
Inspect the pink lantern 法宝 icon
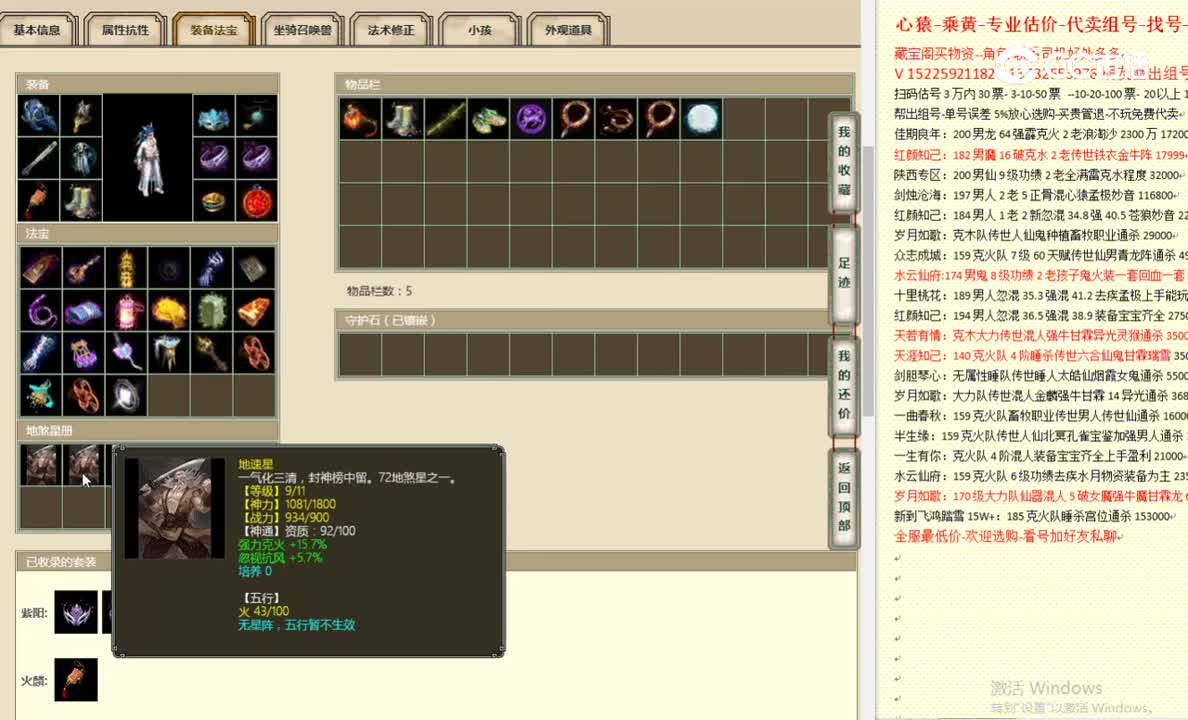coord(127,310)
